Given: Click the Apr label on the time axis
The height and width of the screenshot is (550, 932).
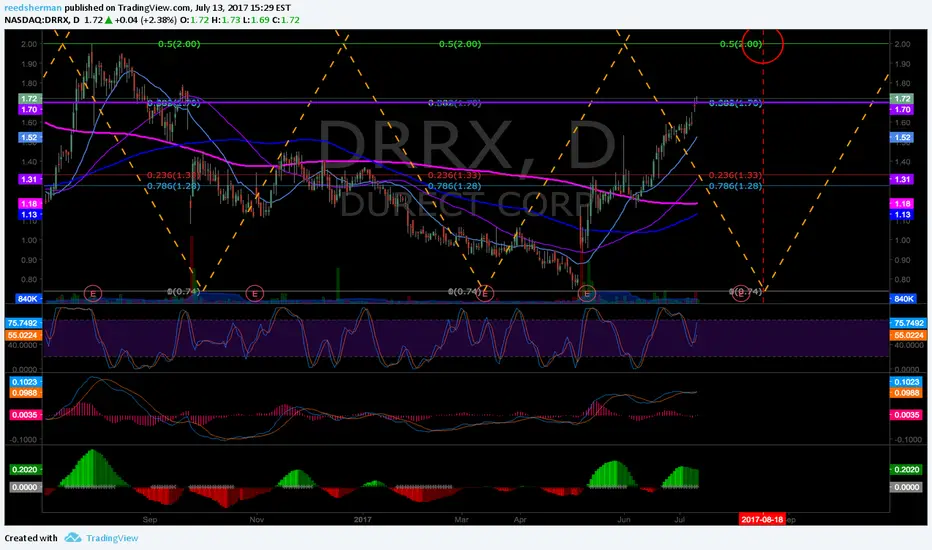Looking at the screenshot, I should click(x=520, y=519).
